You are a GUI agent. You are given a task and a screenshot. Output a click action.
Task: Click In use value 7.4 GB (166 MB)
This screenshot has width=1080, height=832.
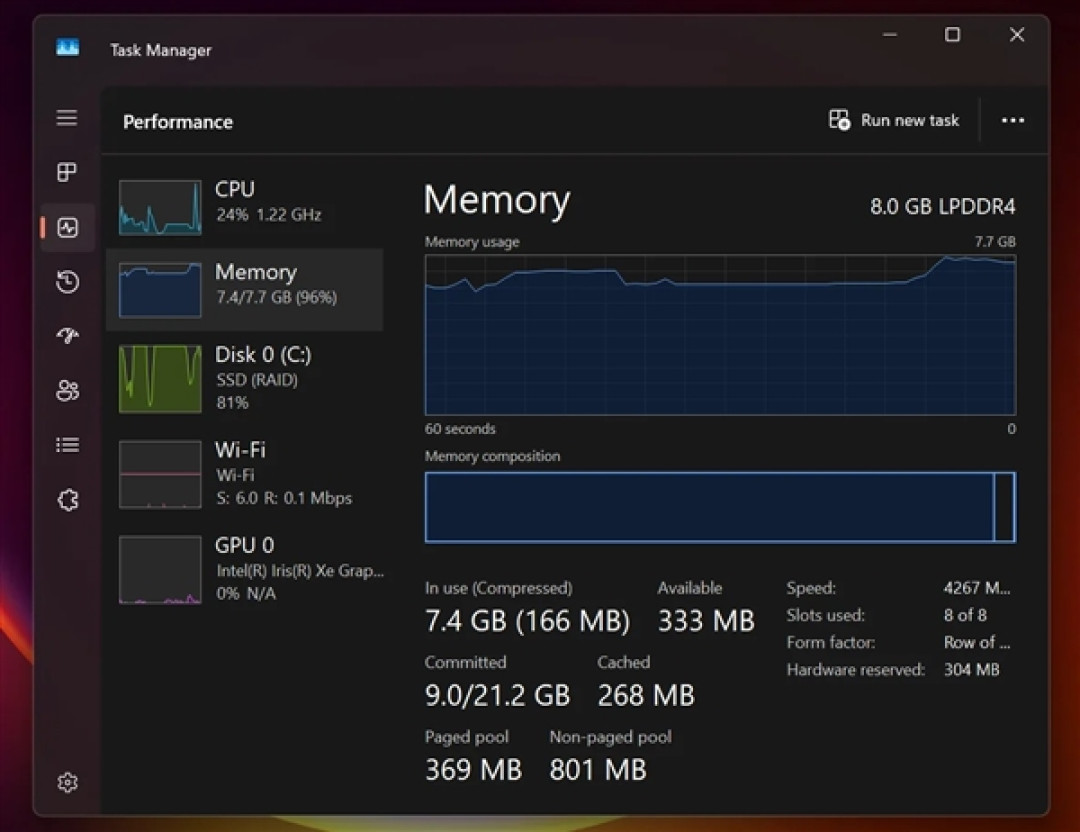pyautogui.click(x=528, y=621)
